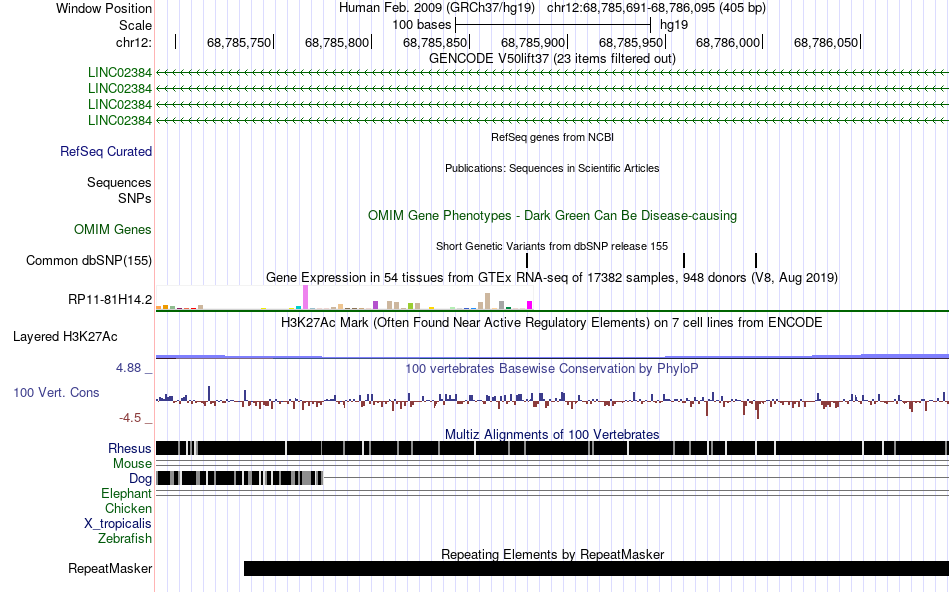Click the Common dbSNP(155) track label
Viewport: 950px width, 592px height.
(x=89, y=261)
